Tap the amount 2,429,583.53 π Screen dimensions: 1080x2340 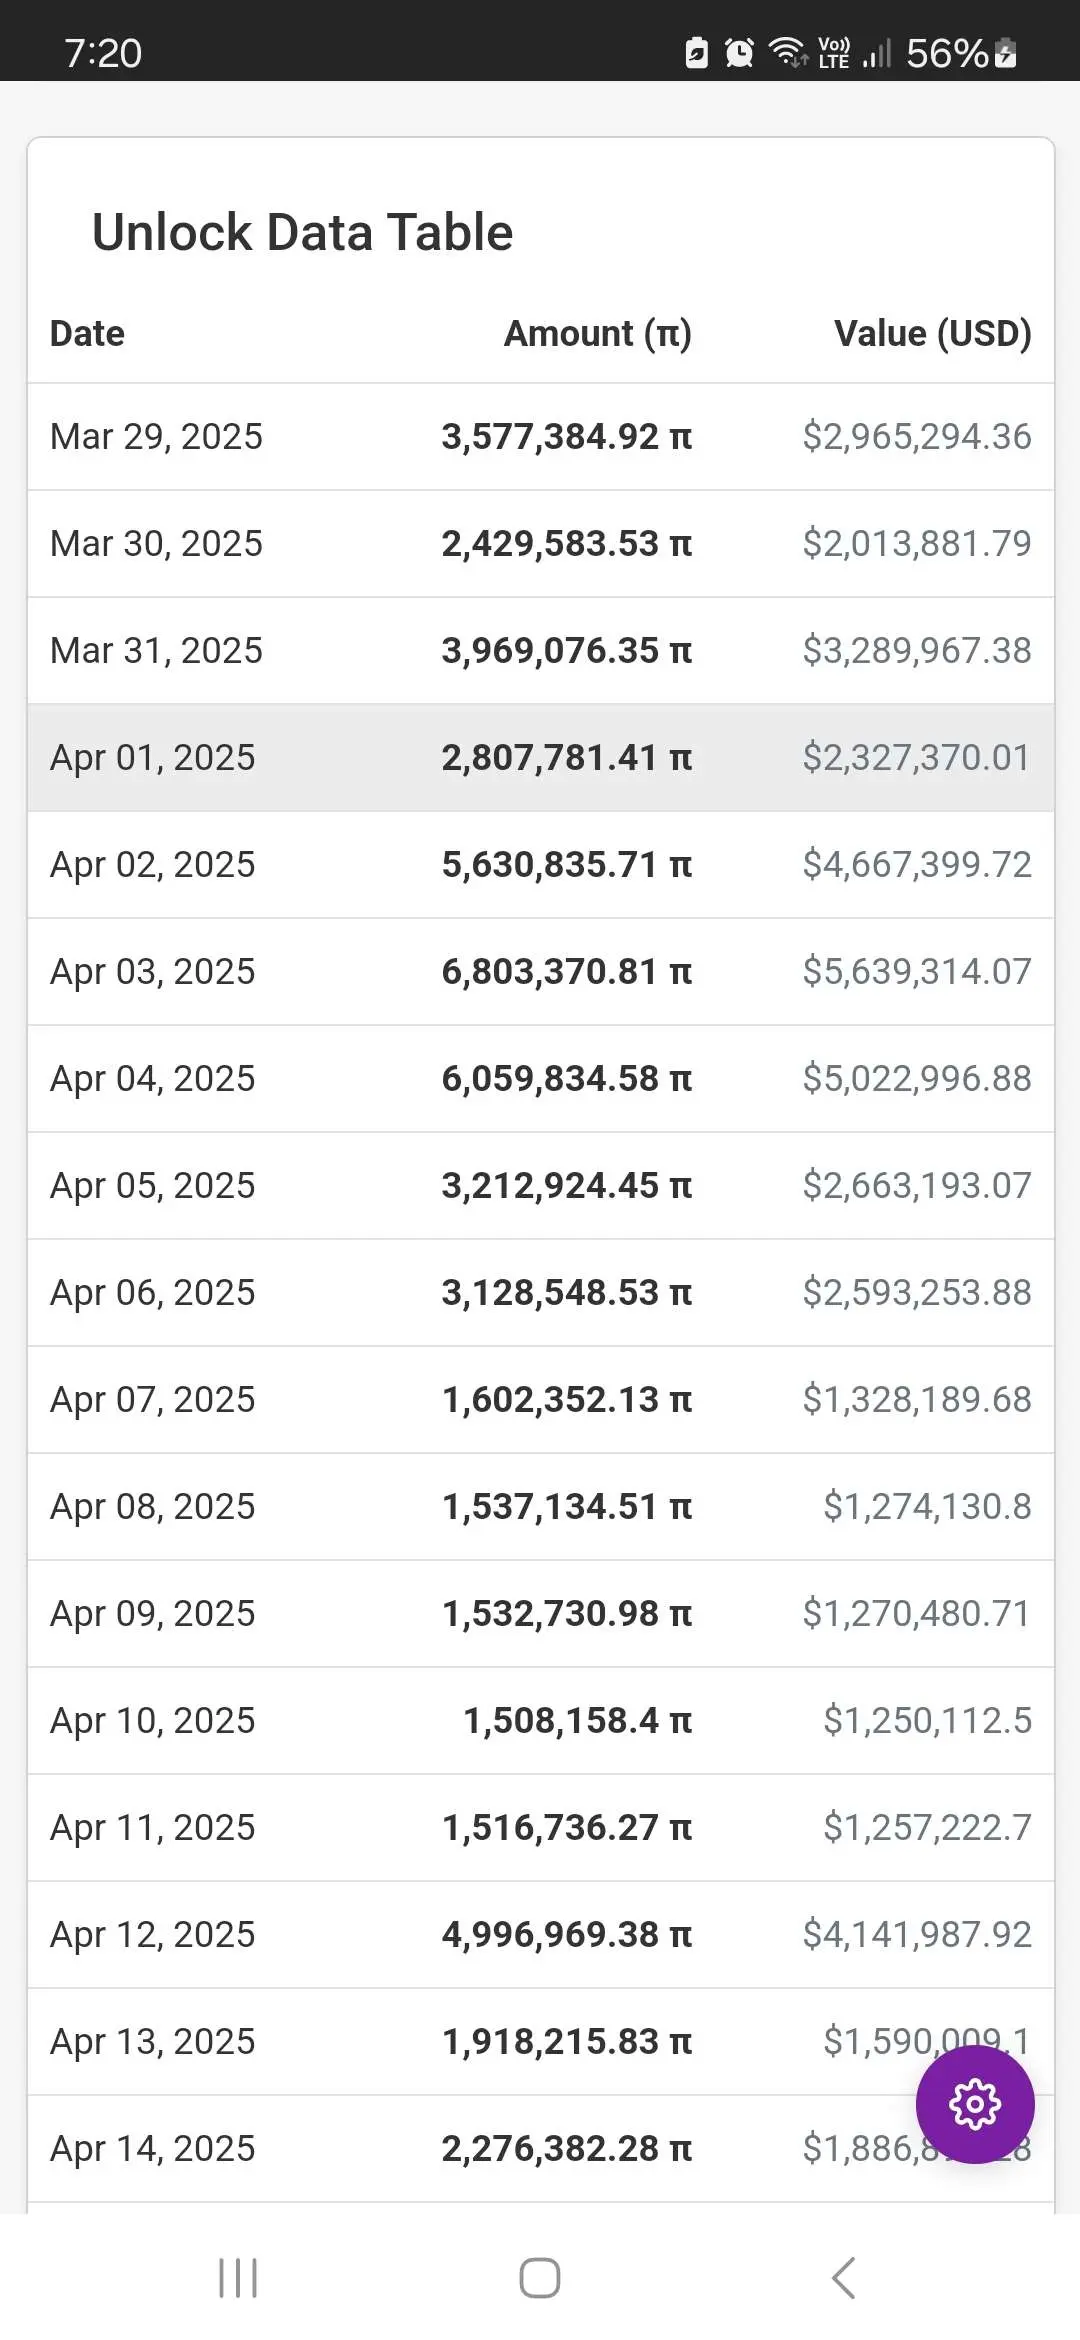pos(567,544)
